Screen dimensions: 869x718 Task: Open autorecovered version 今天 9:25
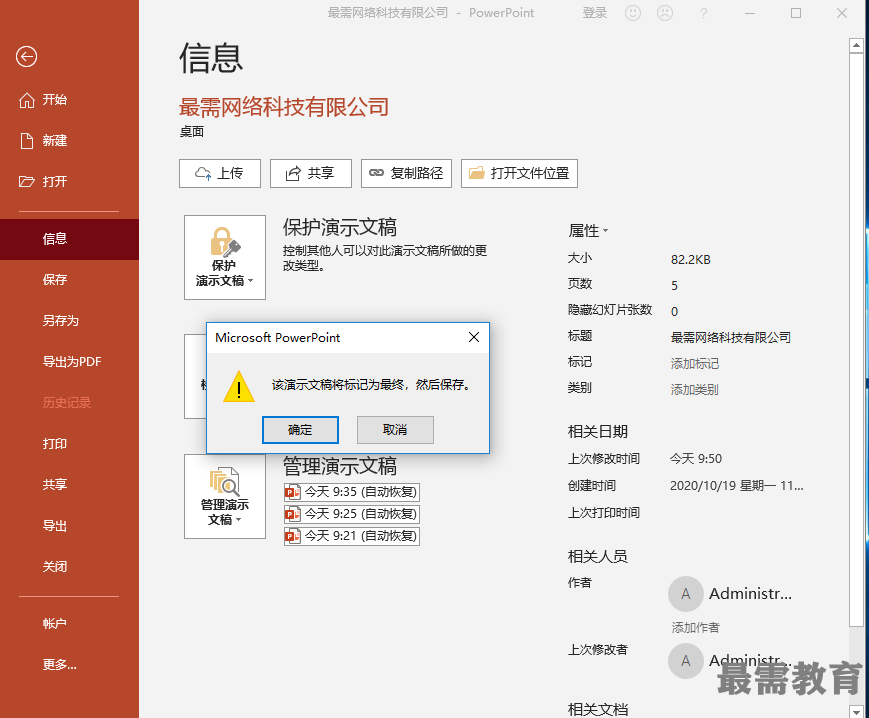click(351, 514)
